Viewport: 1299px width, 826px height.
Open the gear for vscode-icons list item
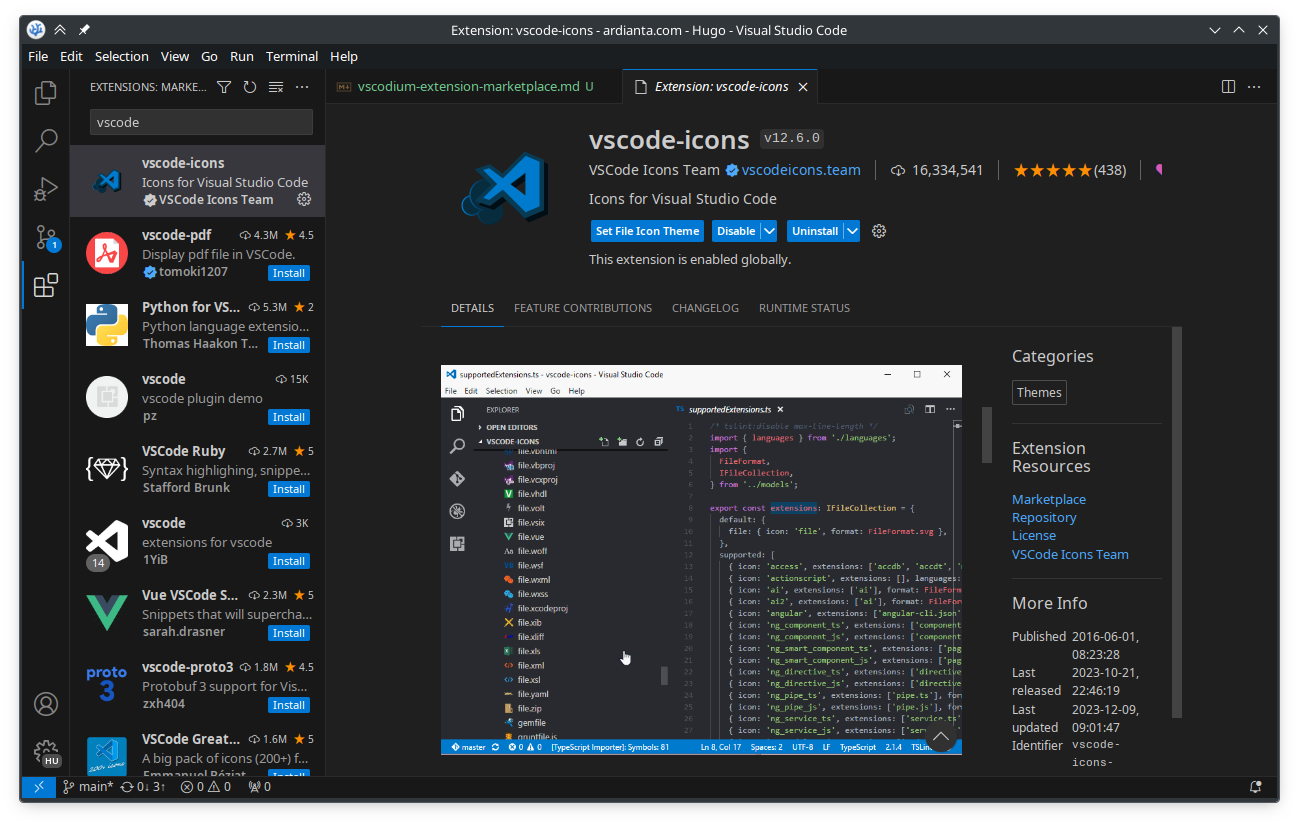tap(304, 199)
